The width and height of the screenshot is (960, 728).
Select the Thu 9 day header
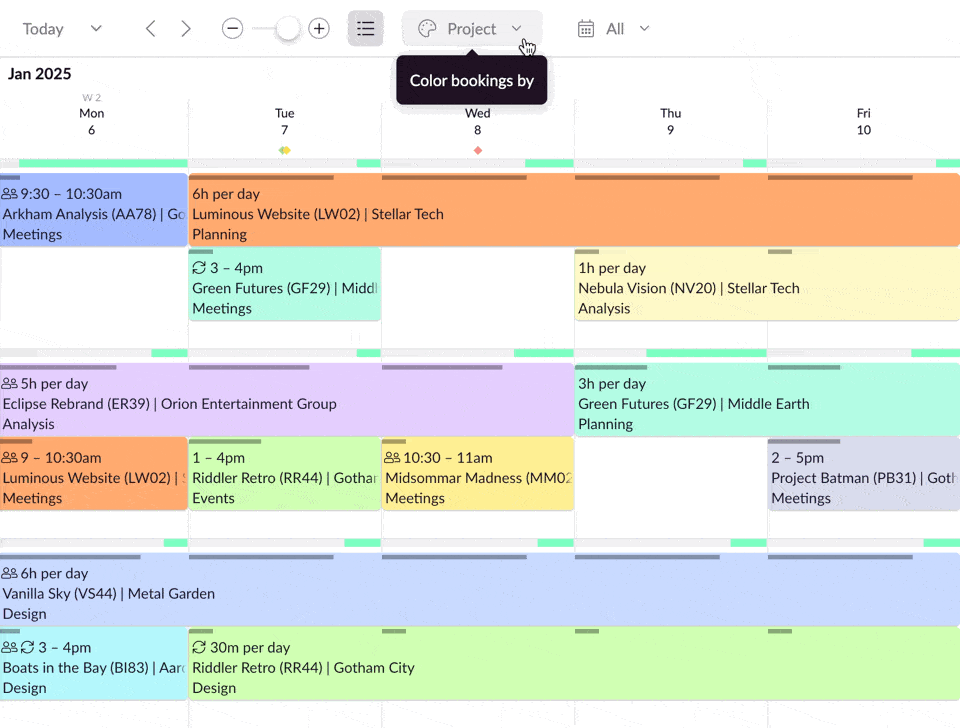pos(670,121)
